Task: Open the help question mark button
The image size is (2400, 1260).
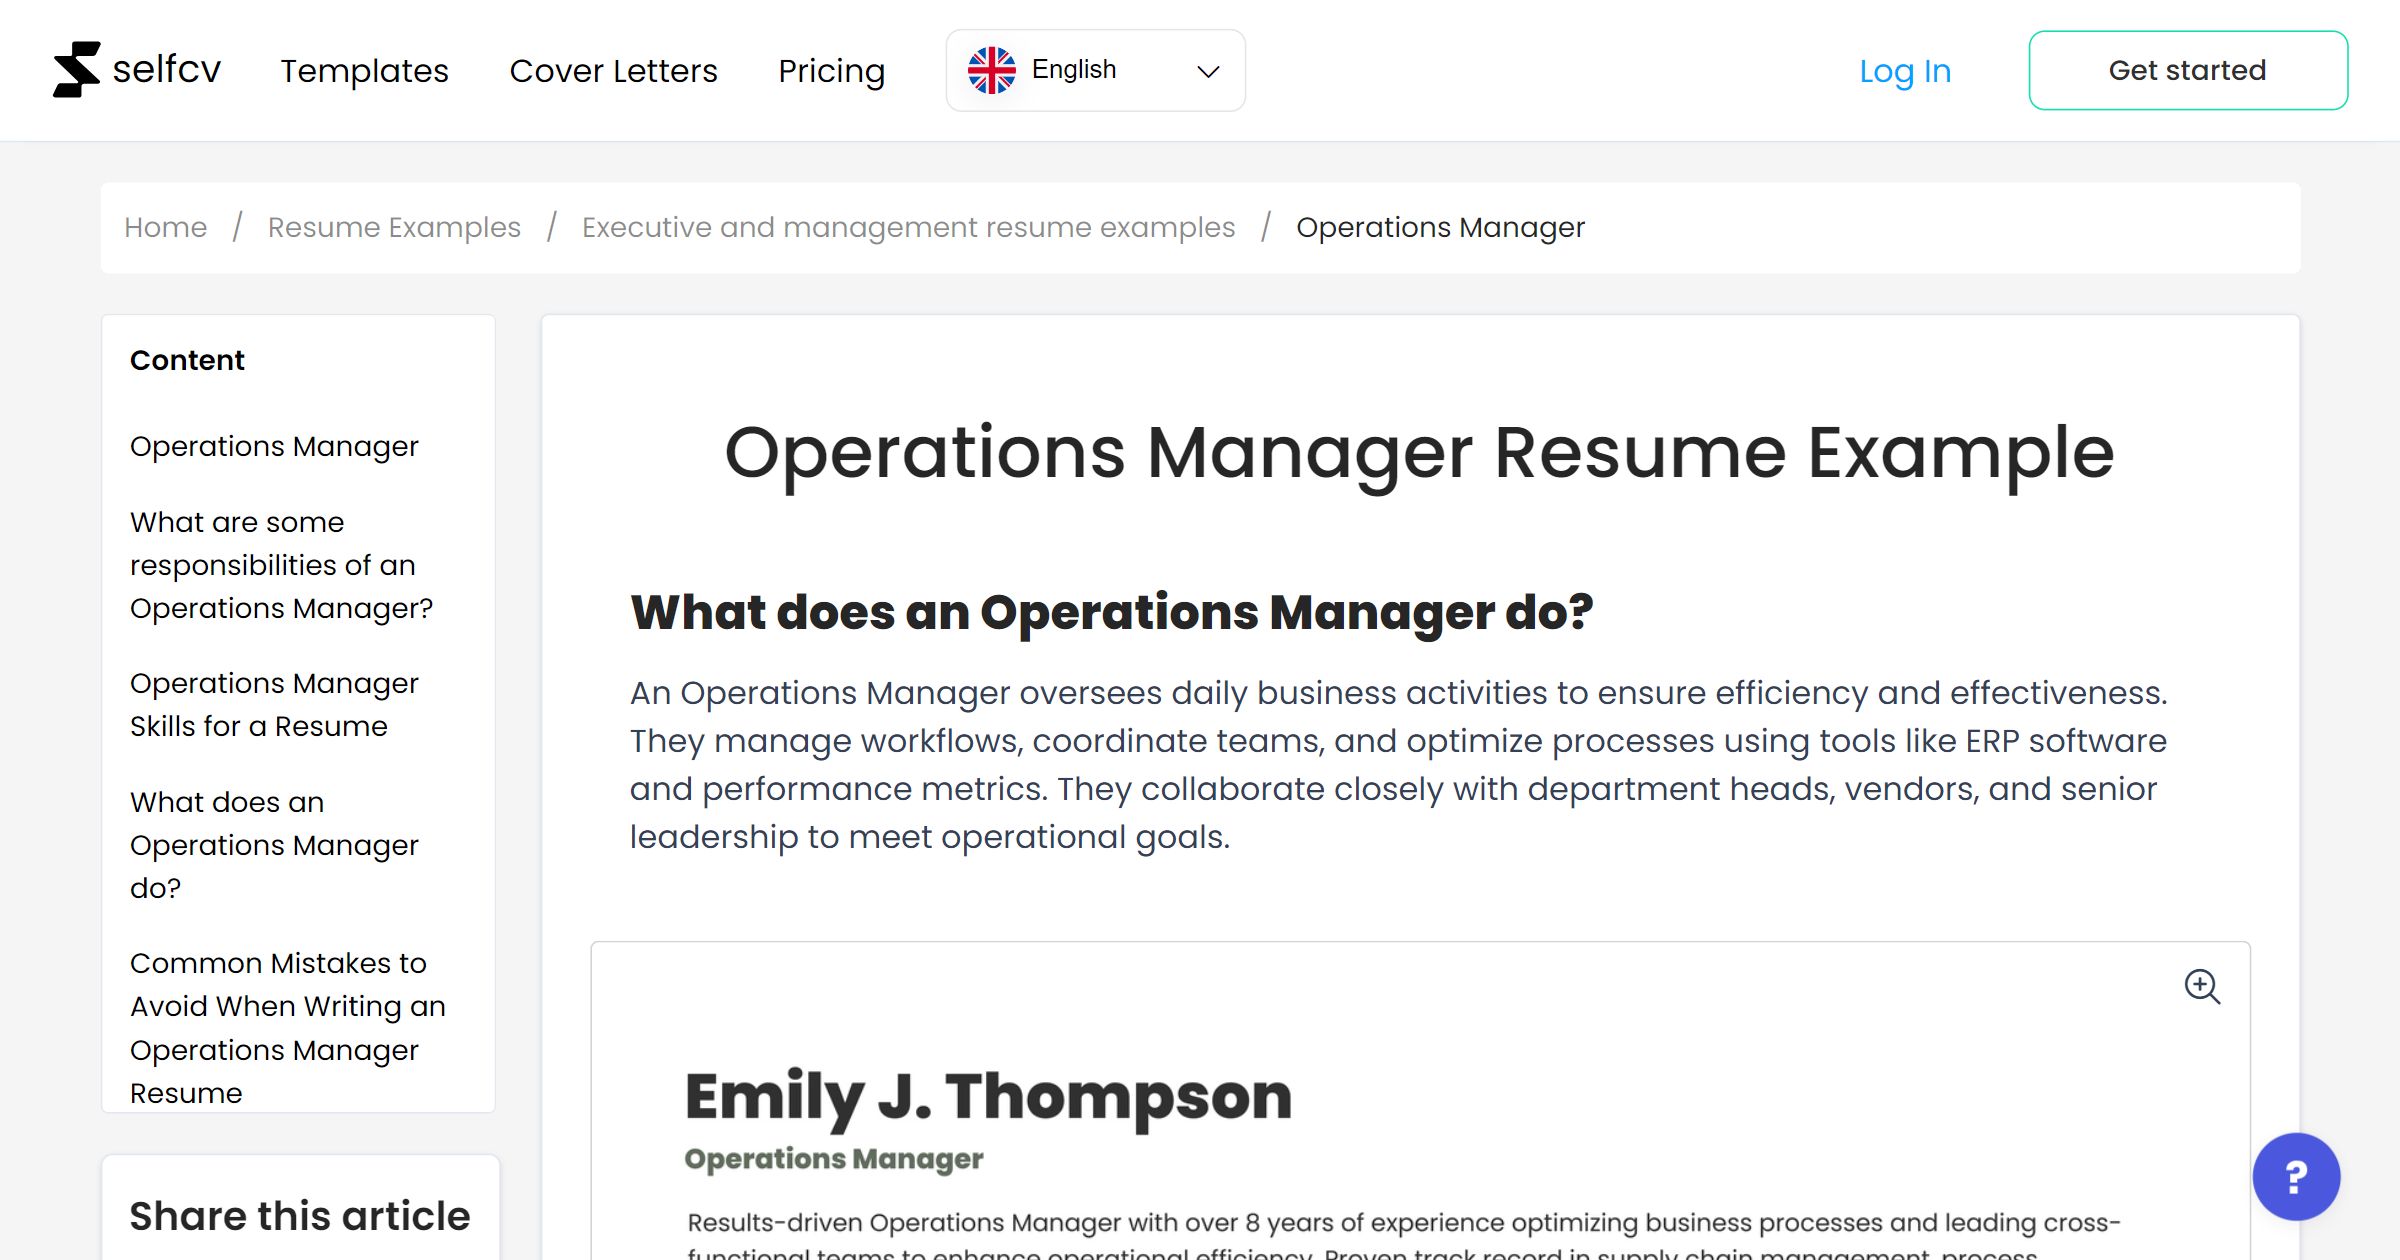Action: tap(2295, 1176)
